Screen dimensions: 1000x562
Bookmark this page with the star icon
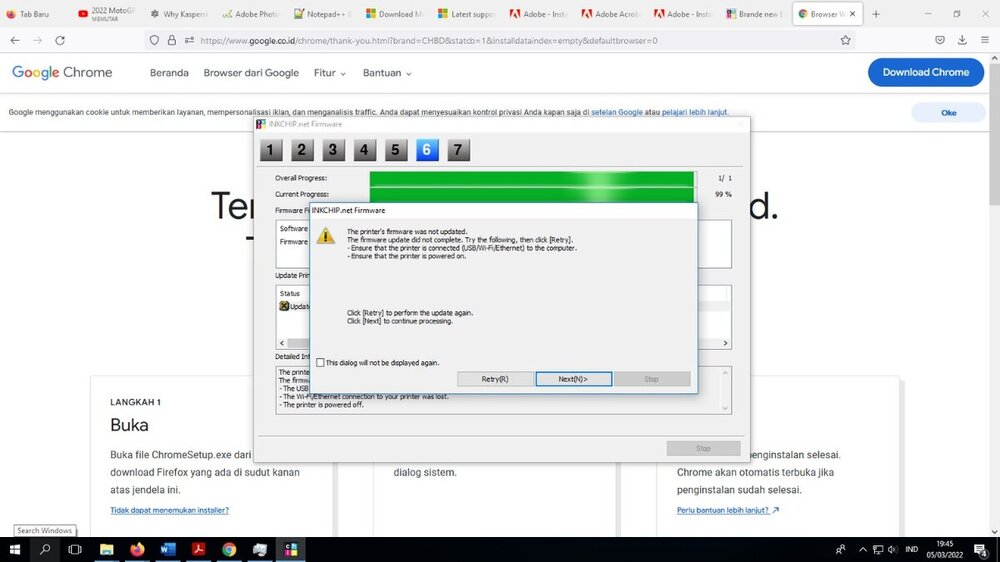[846, 41]
